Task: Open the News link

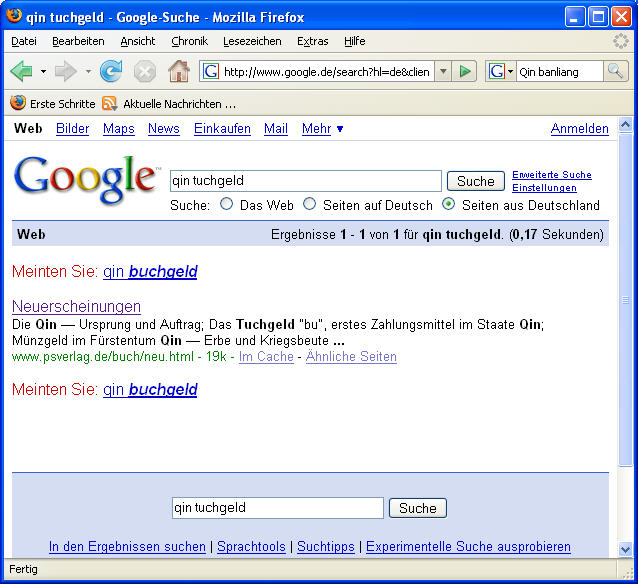Action: pos(164,129)
